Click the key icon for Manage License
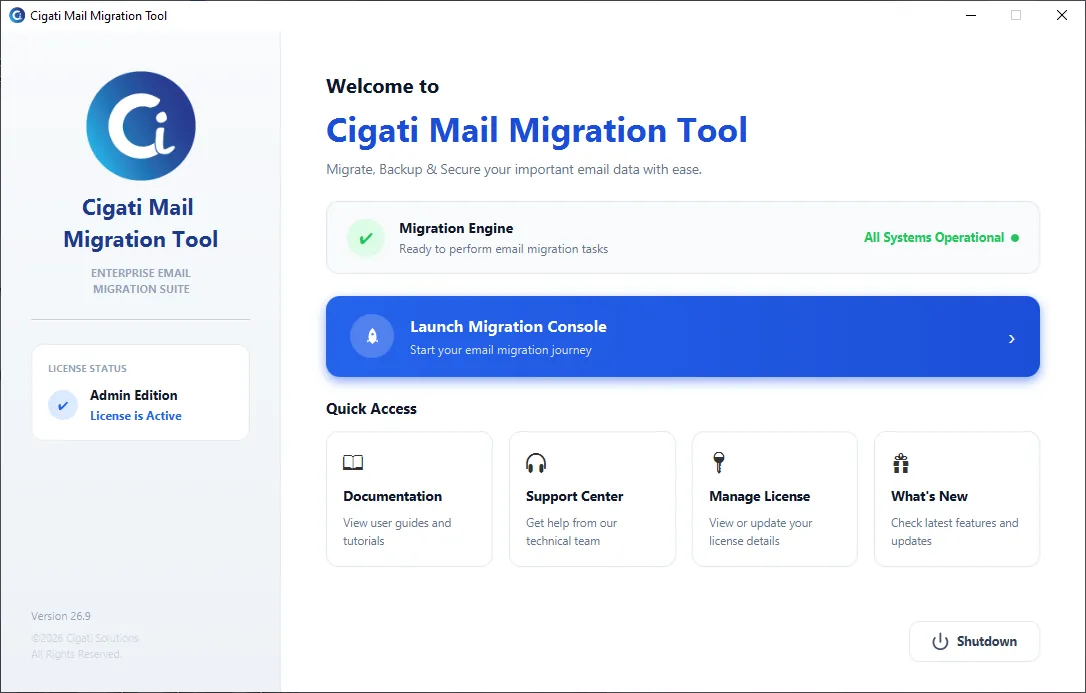The width and height of the screenshot is (1086, 693). tap(719, 462)
